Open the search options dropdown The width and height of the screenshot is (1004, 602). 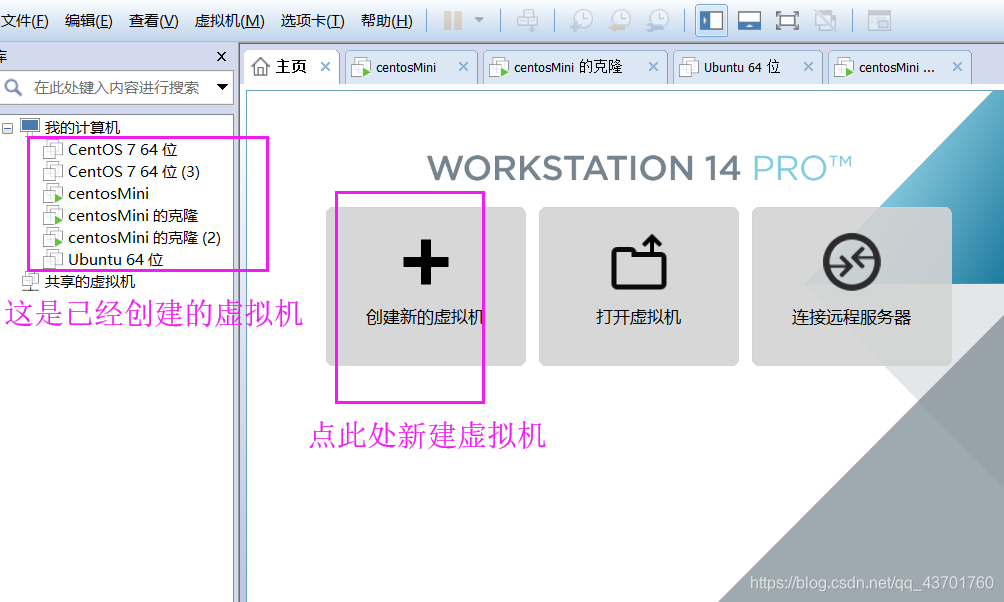(222, 88)
